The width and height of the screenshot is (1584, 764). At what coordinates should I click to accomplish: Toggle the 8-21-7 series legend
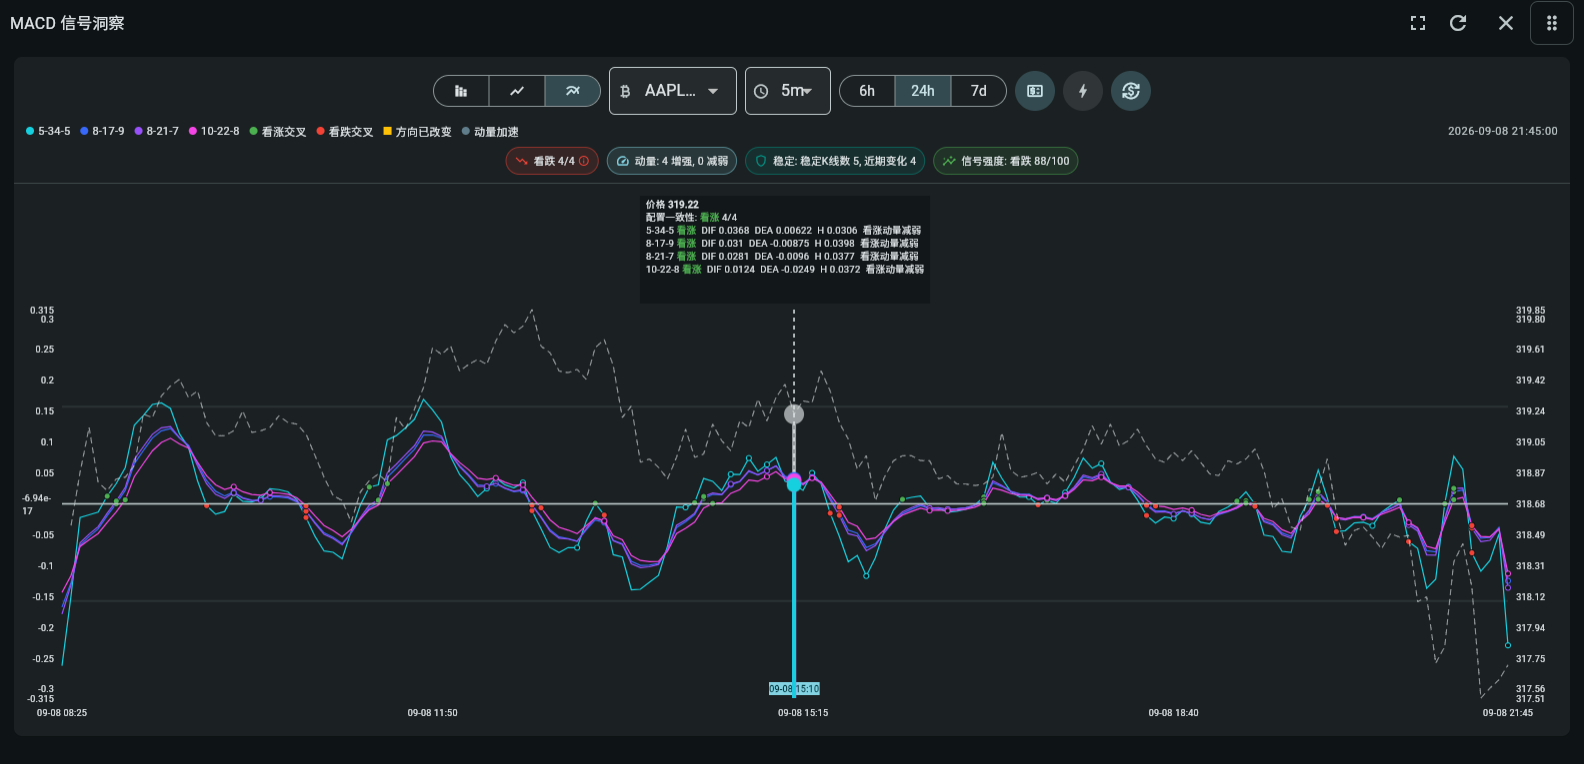pos(156,131)
